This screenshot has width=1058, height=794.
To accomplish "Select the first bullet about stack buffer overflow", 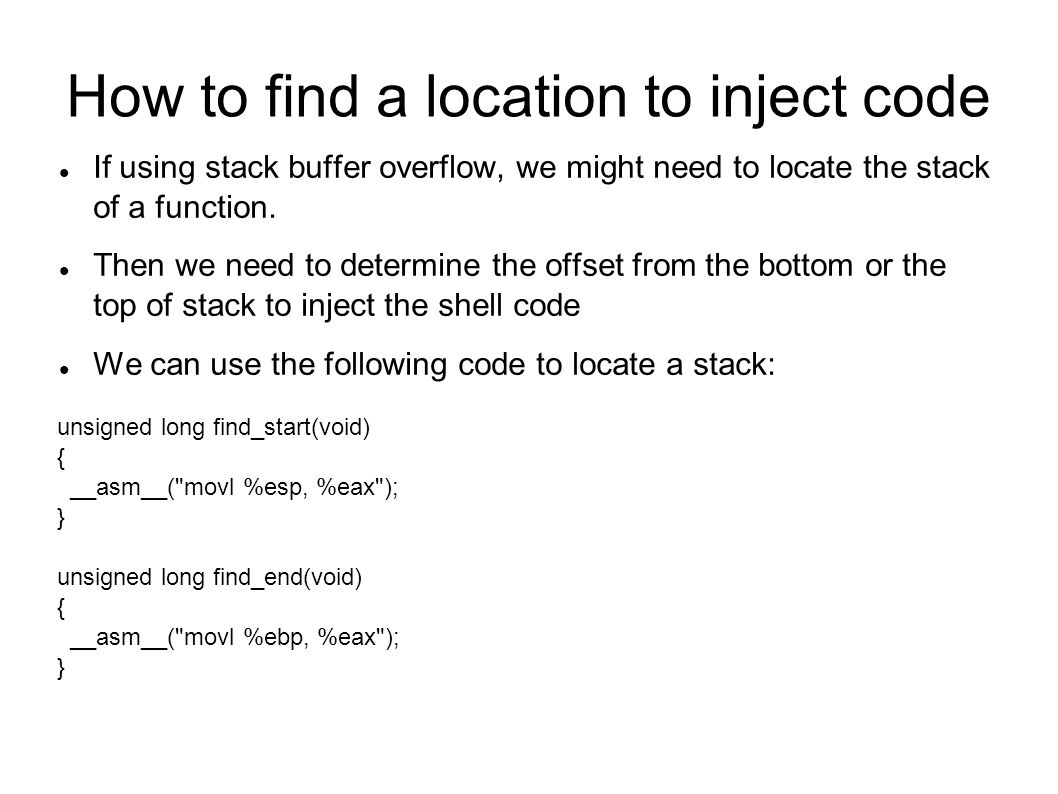I will pyautogui.click(x=541, y=187).
